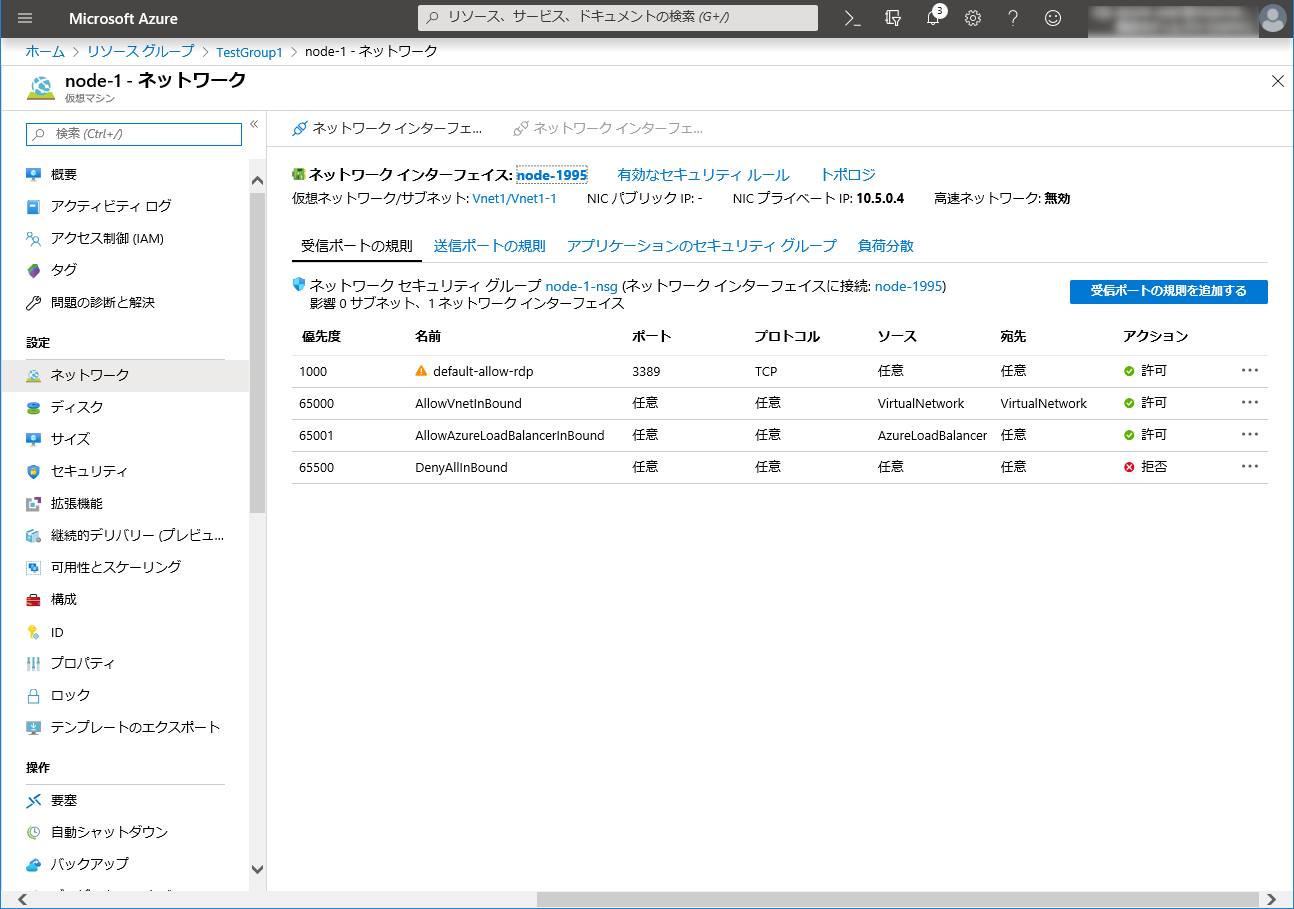
Task: Switch to the 送信ポートの規則 tab
Action: (x=489, y=246)
